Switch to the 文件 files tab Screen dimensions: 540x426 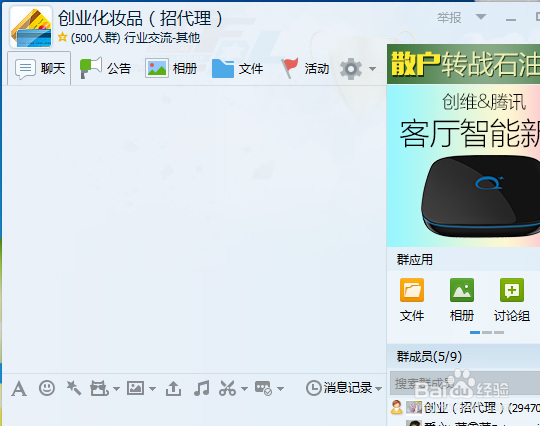[x=237, y=68]
